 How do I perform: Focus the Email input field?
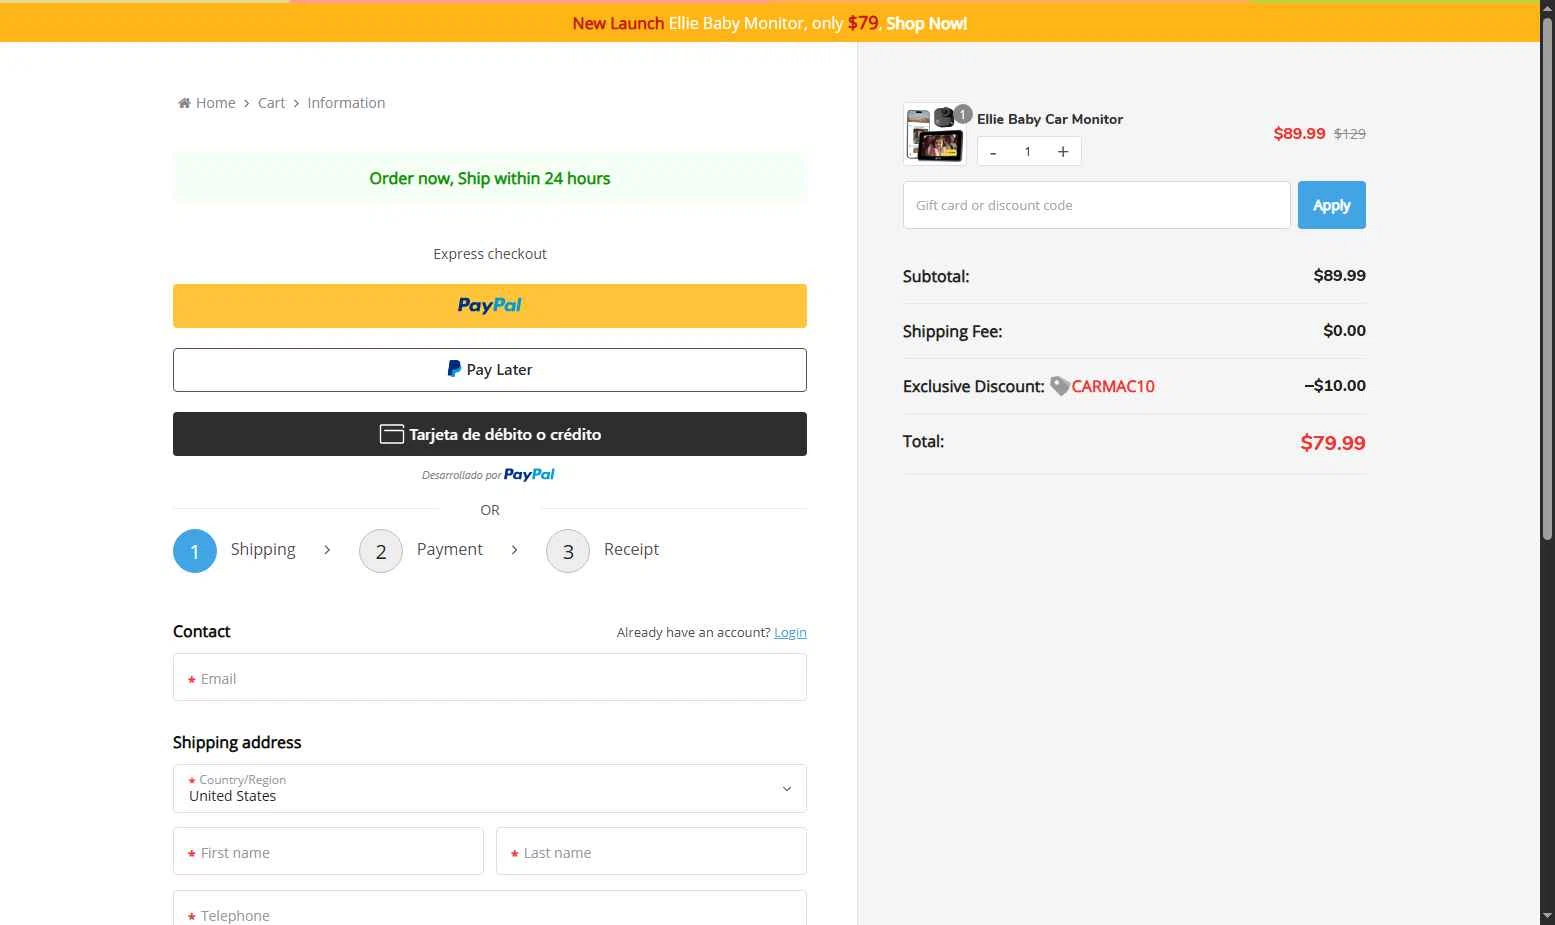[490, 677]
